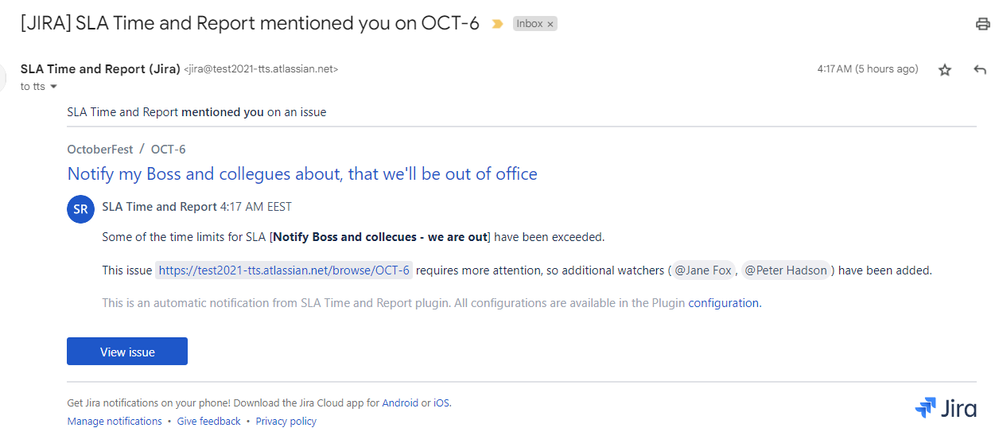Click the print email icon
The height and width of the screenshot is (428, 999).
(982, 24)
